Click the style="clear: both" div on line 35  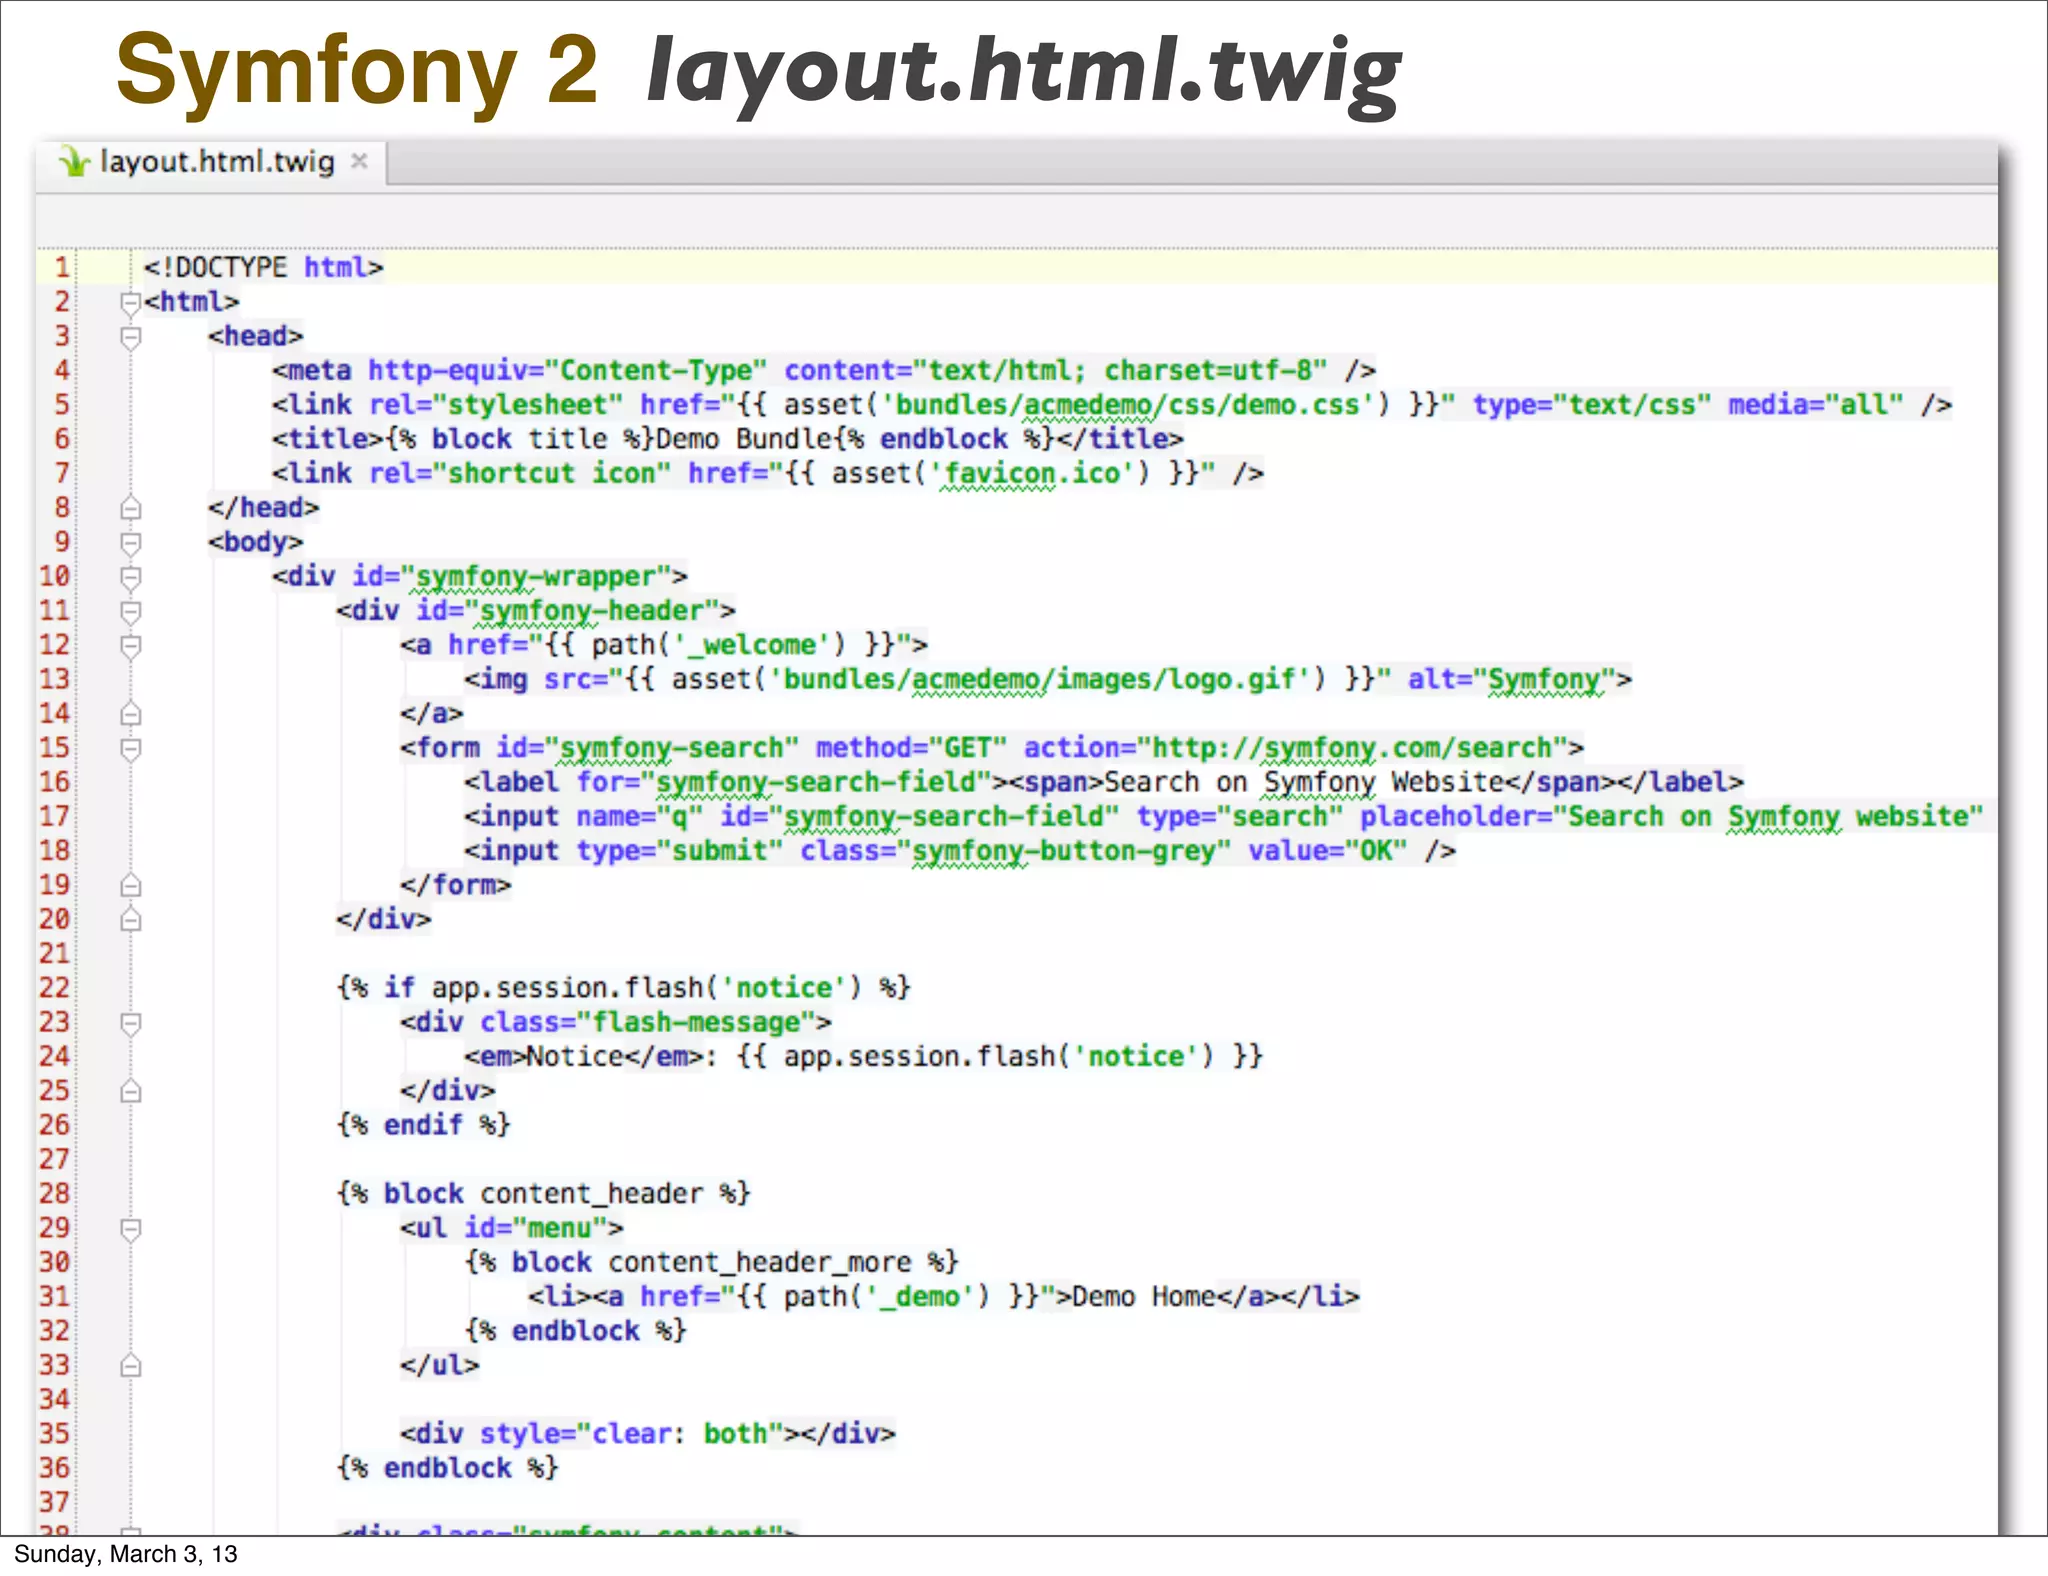coord(648,1434)
